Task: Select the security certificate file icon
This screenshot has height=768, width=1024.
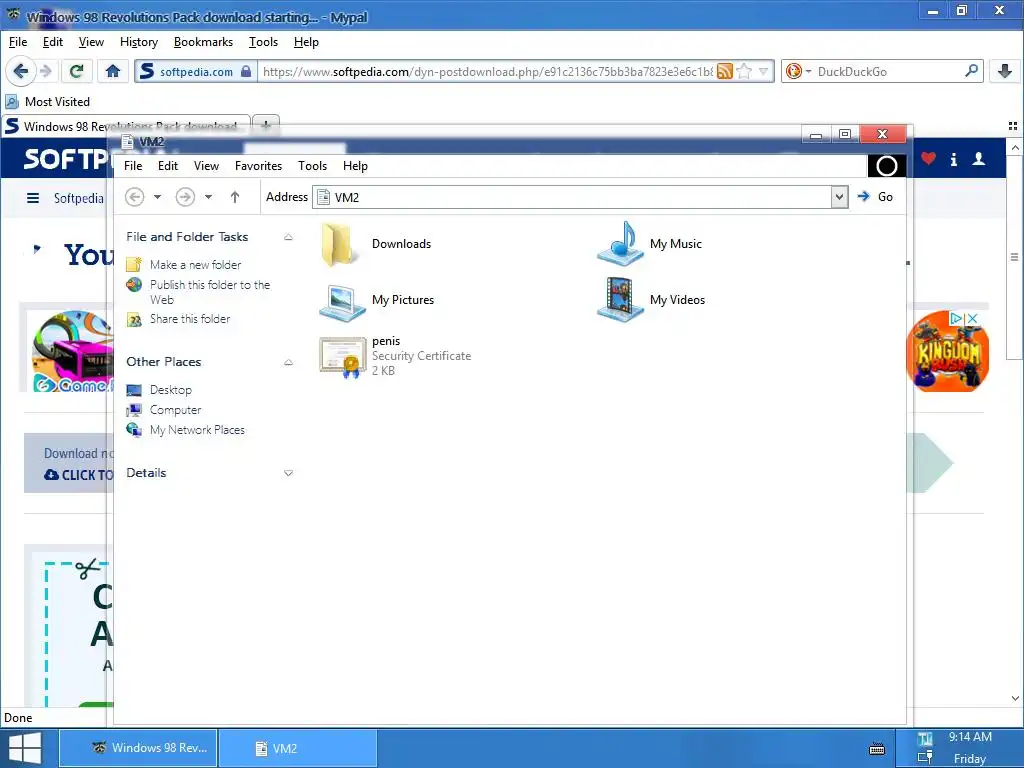Action: pos(342,357)
